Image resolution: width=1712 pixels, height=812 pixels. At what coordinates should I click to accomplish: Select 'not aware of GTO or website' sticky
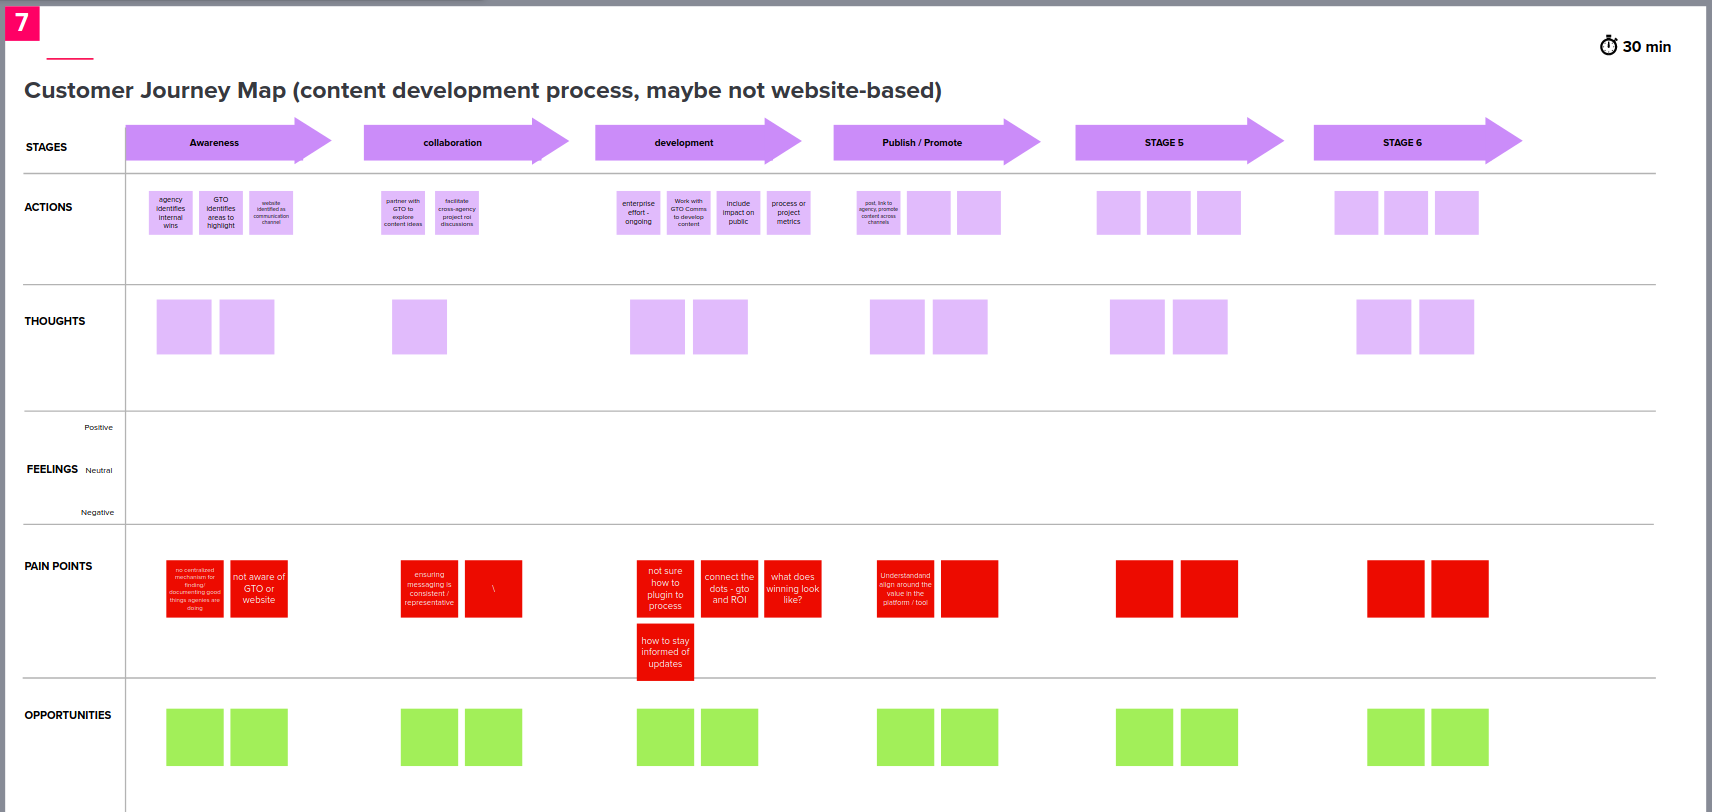[x=259, y=589]
